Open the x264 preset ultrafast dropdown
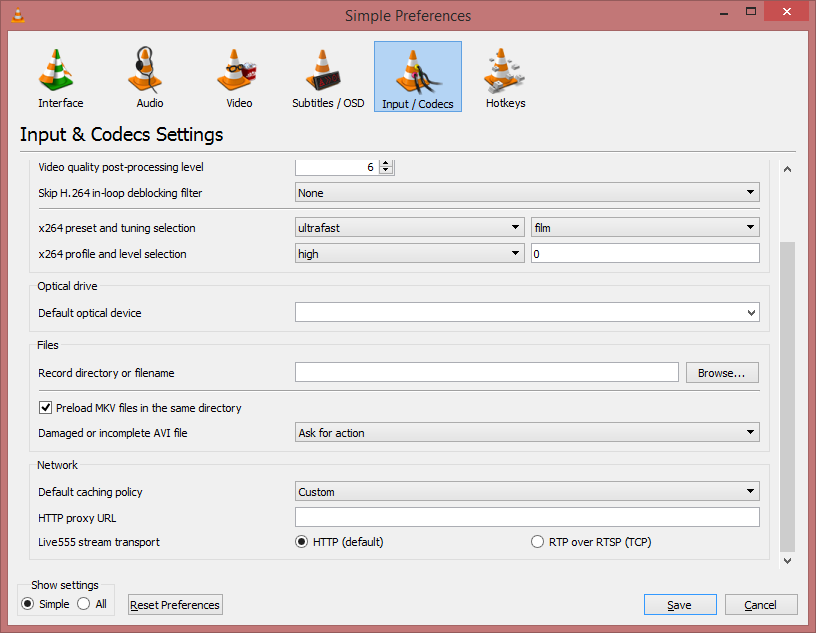This screenshot has width=816, height=633. 410,227
